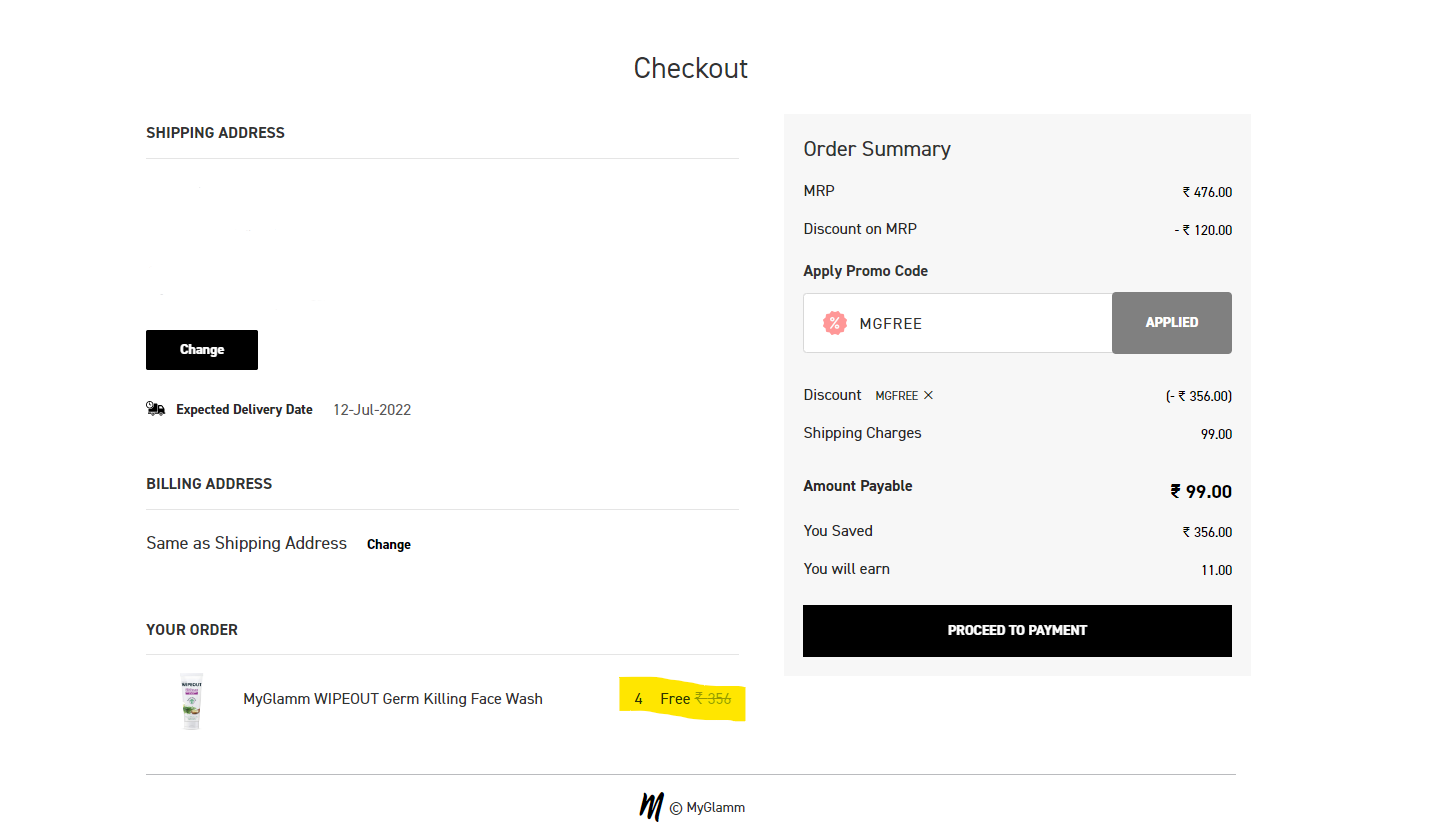This screenshot has height=840, width=1448.
Task: Click the MyGlamm logo icon in the footer
Action: (652, 806)
